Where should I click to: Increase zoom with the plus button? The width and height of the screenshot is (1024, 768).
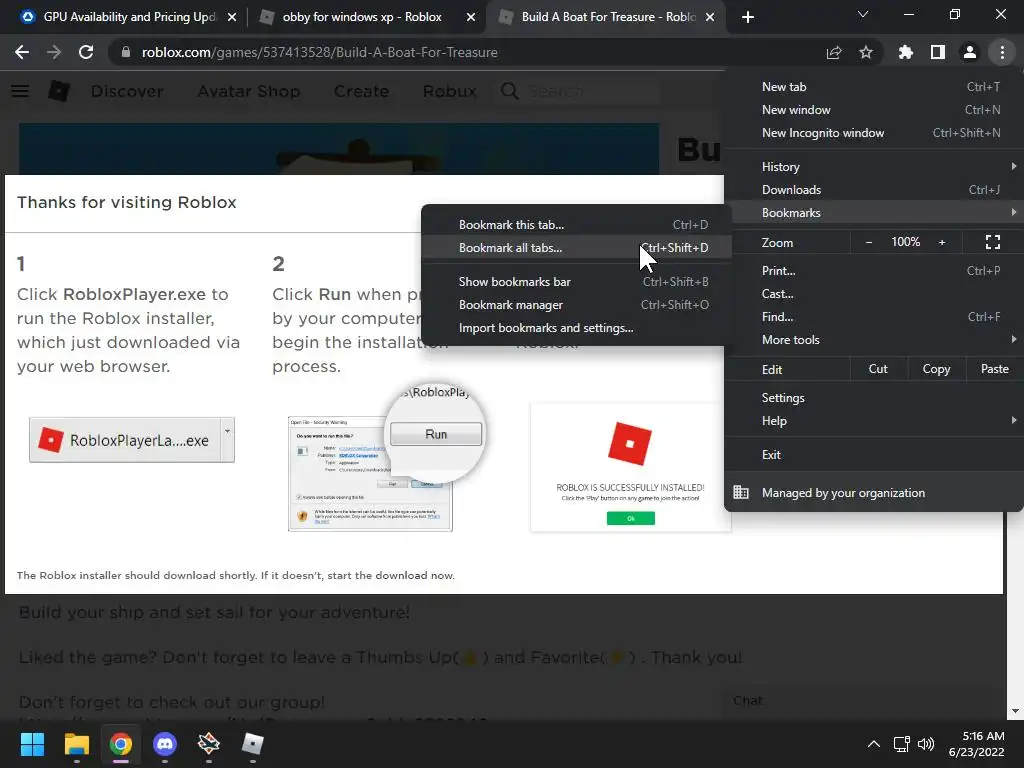coord(942,242)
